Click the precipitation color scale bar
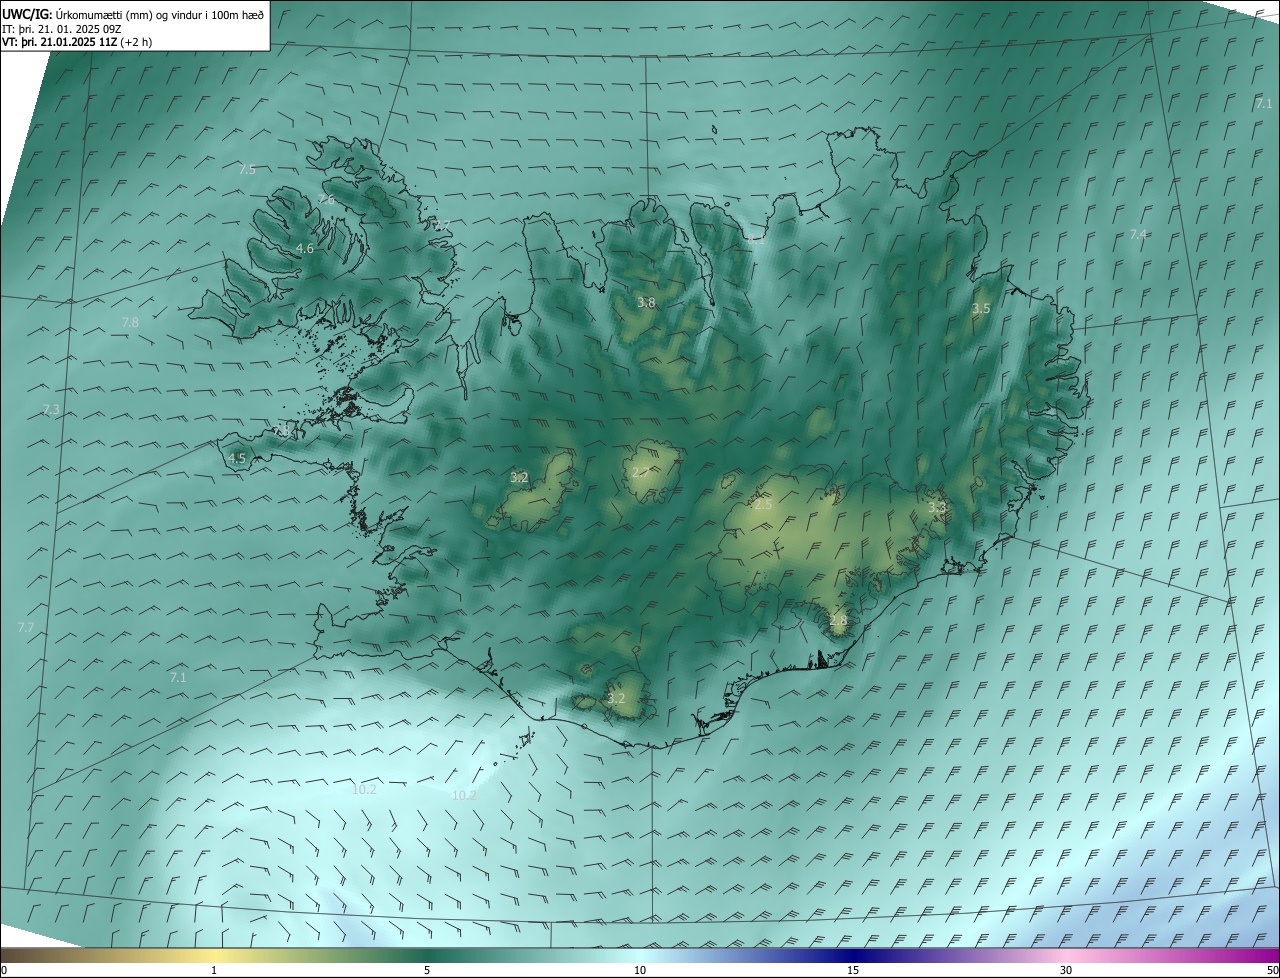The width and height of the screenshot is (1280, 978). tap(640, 955)
